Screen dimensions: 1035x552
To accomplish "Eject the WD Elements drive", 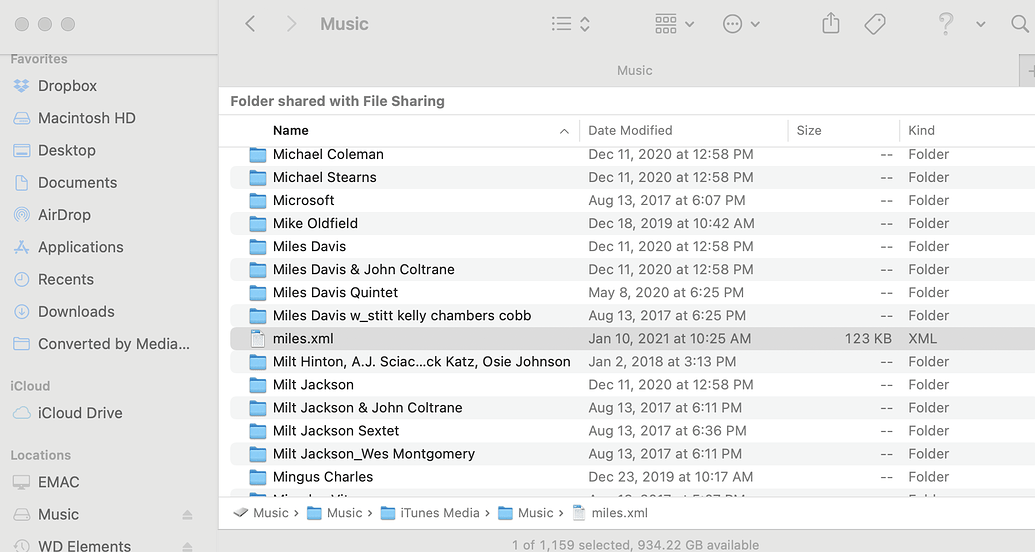I will click(187, 545).
